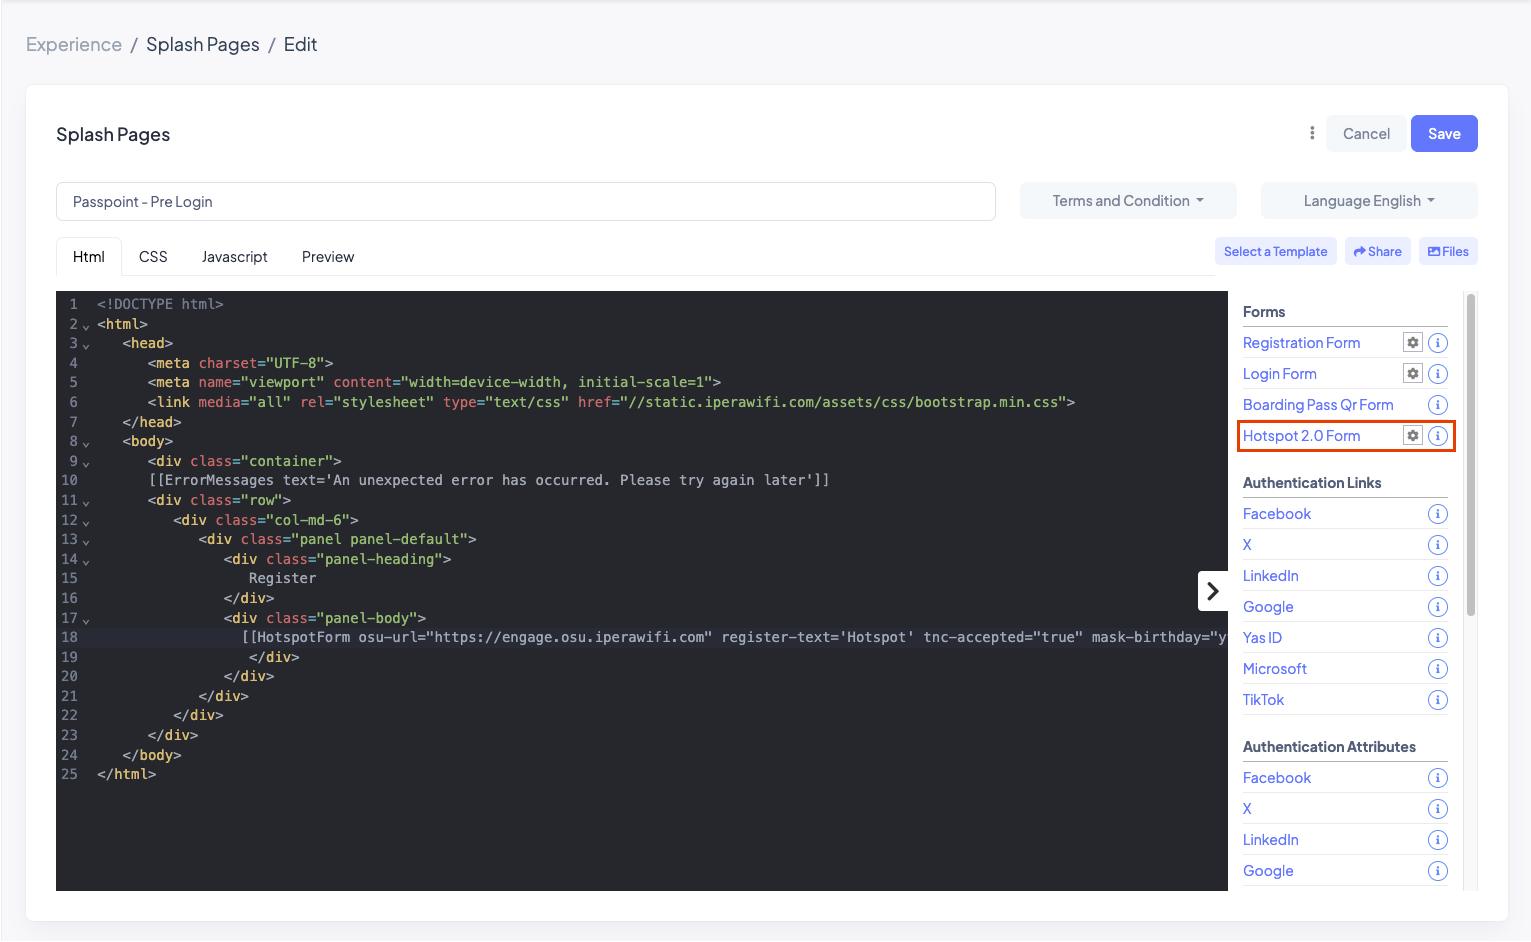The height and width of the screenshot is (942, 1531).
Task: Switch to the Preview tab
Action: tap(328, 257)
